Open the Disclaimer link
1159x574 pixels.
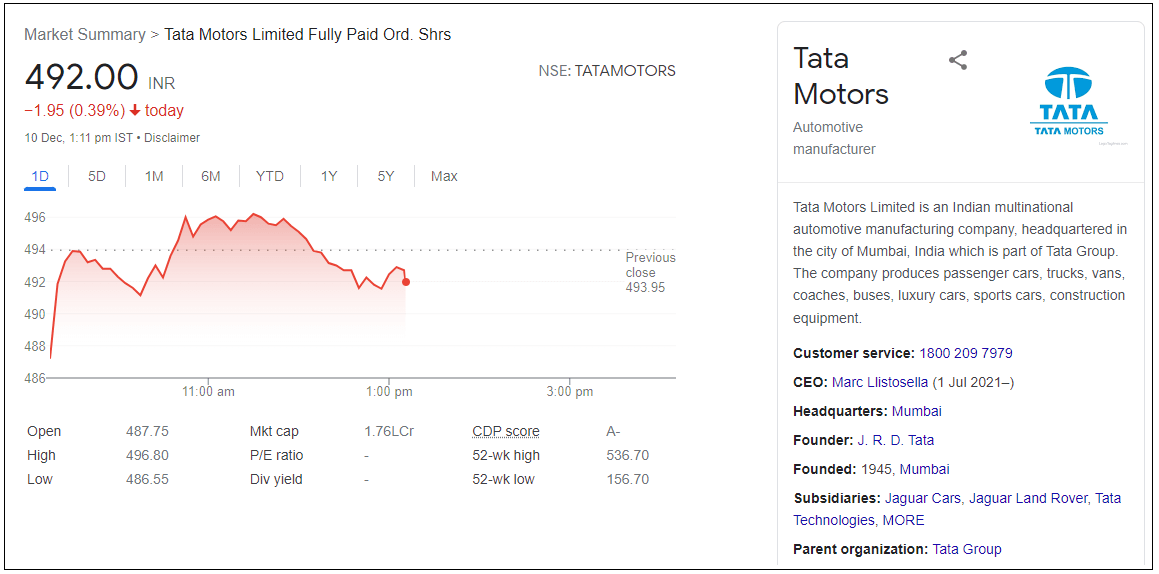coord(172,138)
